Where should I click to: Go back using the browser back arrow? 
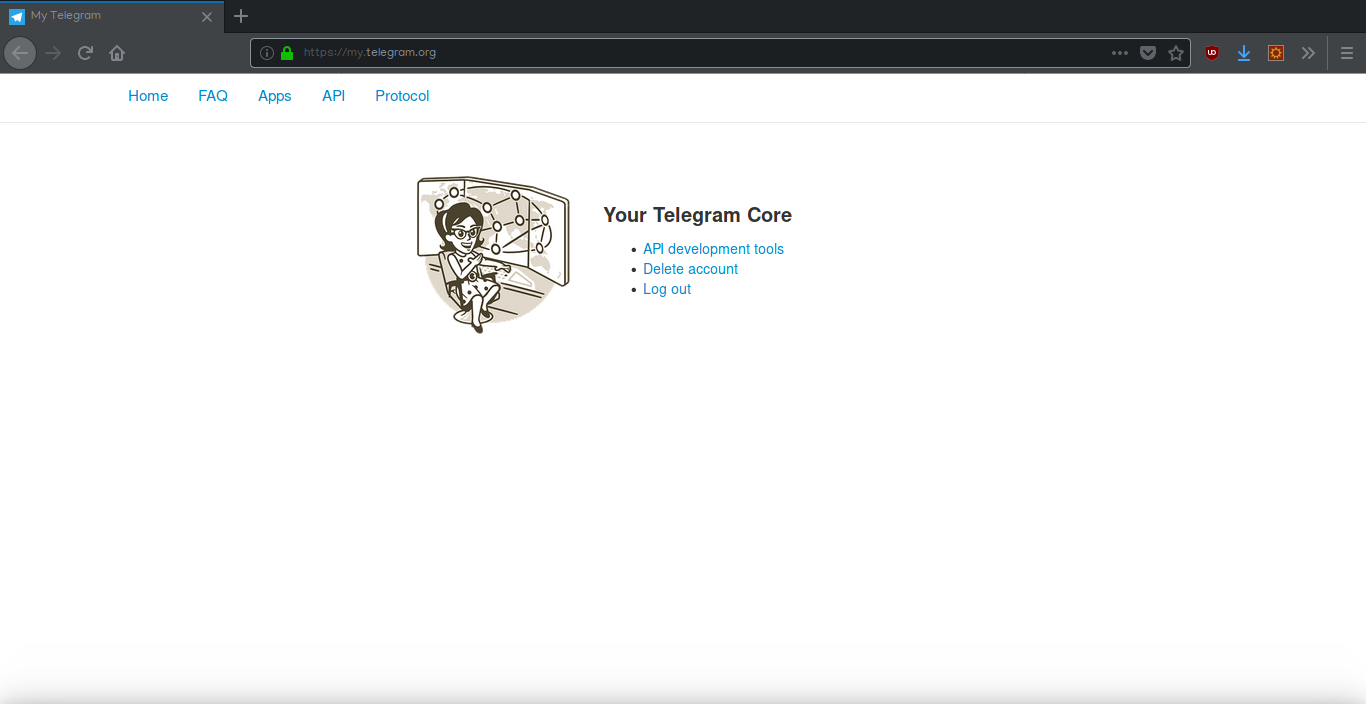(20, 53)
